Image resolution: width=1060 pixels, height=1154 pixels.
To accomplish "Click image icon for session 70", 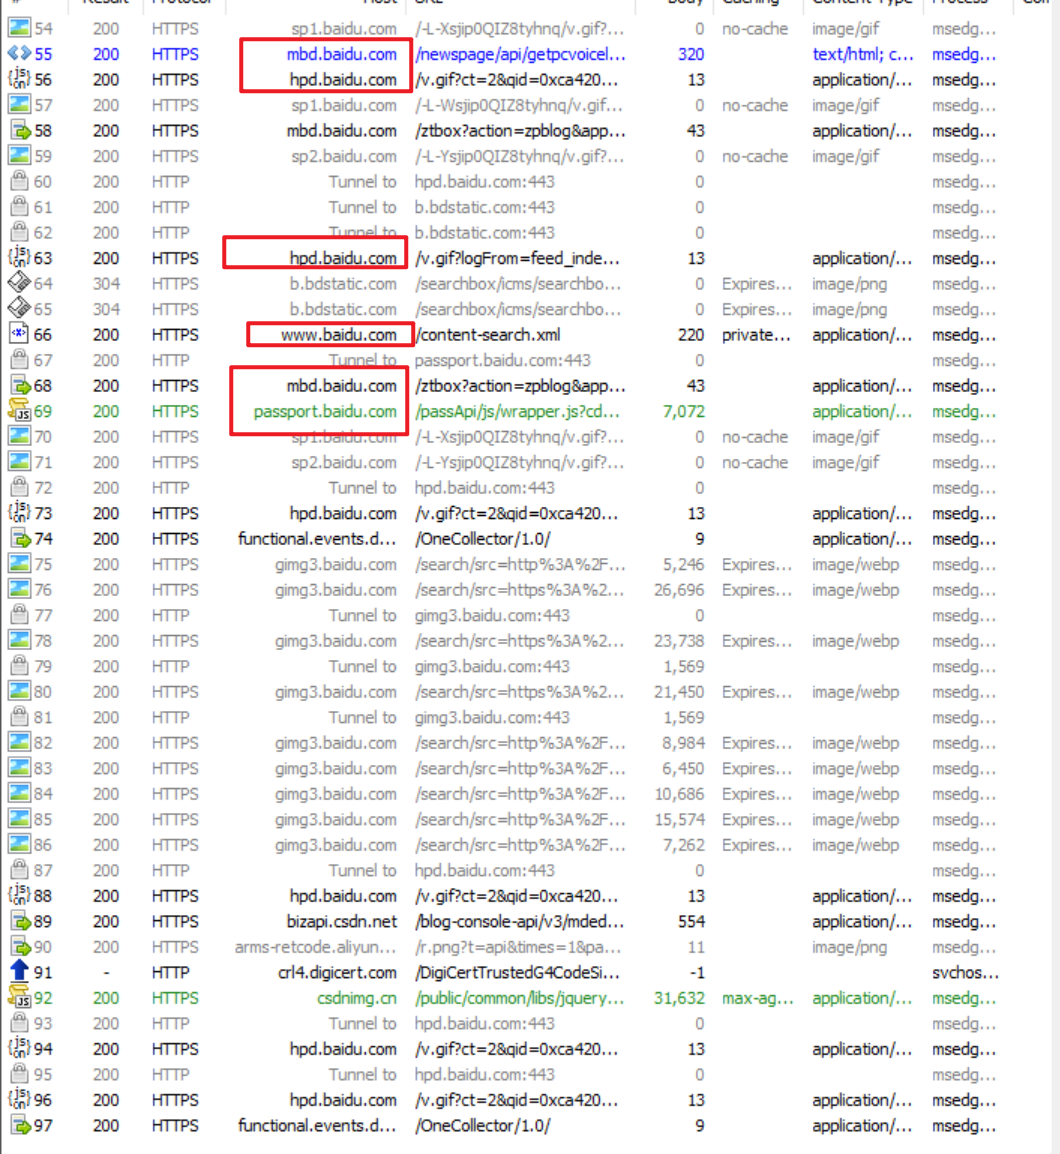I will coord(19,436).
